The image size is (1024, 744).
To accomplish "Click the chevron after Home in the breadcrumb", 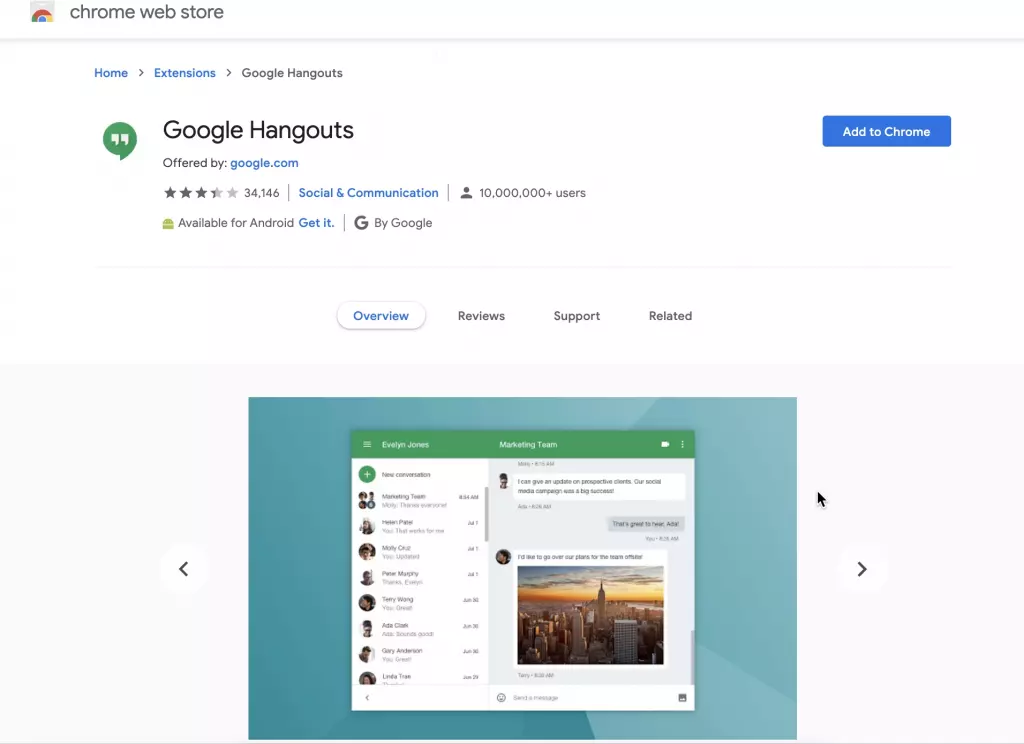I will pyautogui.click(x=141, y=73).
